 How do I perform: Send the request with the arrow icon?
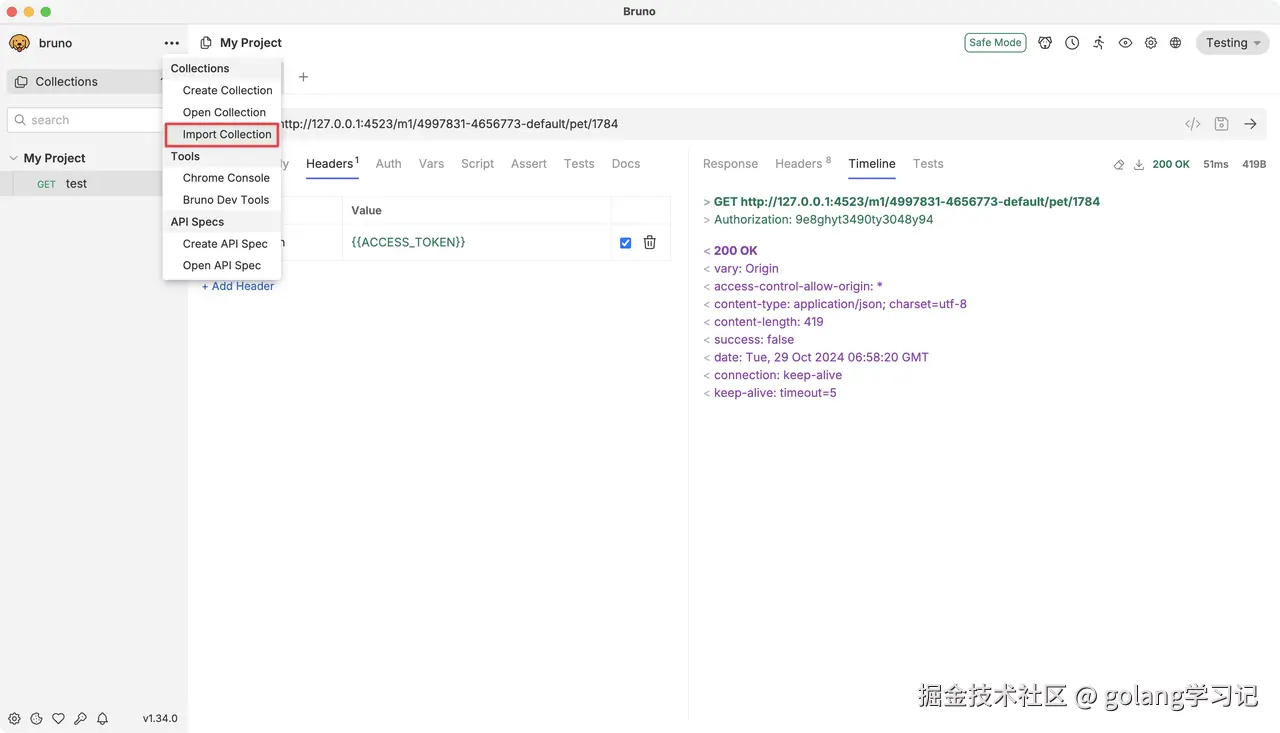tap(1250, 124)
